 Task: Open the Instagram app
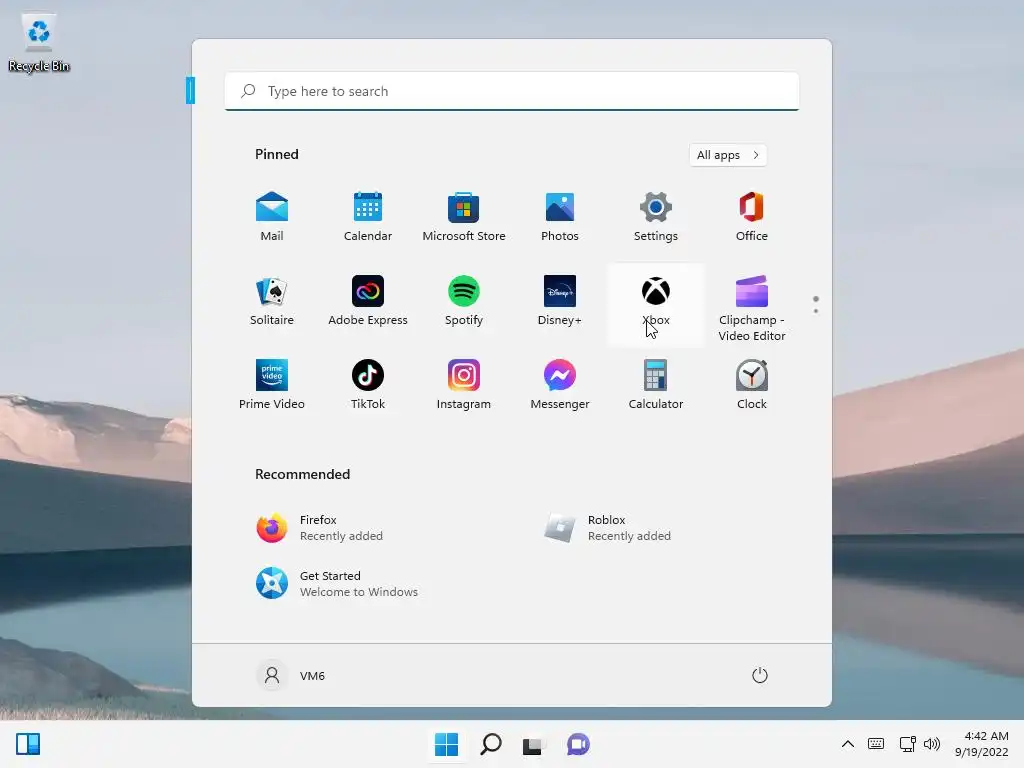(464, 385)
